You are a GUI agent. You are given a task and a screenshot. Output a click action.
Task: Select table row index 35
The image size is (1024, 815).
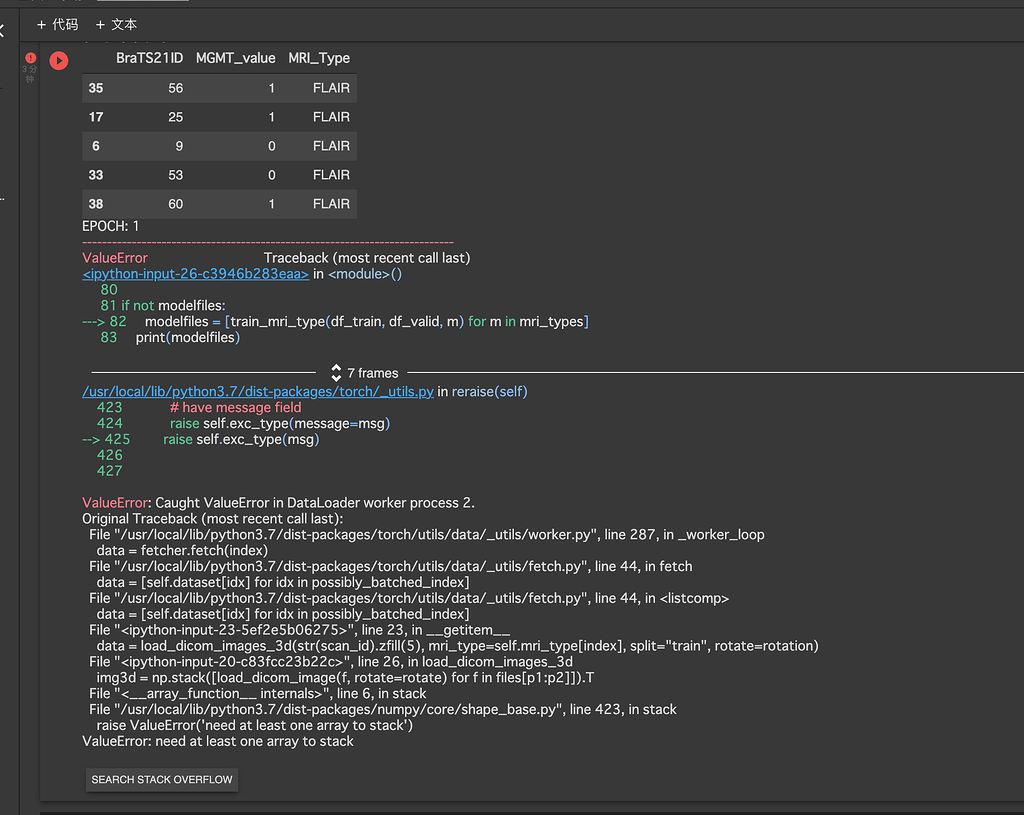click(x=95, y=88)
